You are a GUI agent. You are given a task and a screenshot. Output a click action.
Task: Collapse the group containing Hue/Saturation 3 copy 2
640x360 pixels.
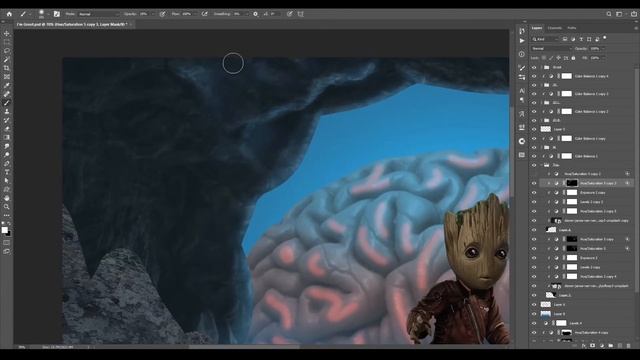(x=542, y=165)
